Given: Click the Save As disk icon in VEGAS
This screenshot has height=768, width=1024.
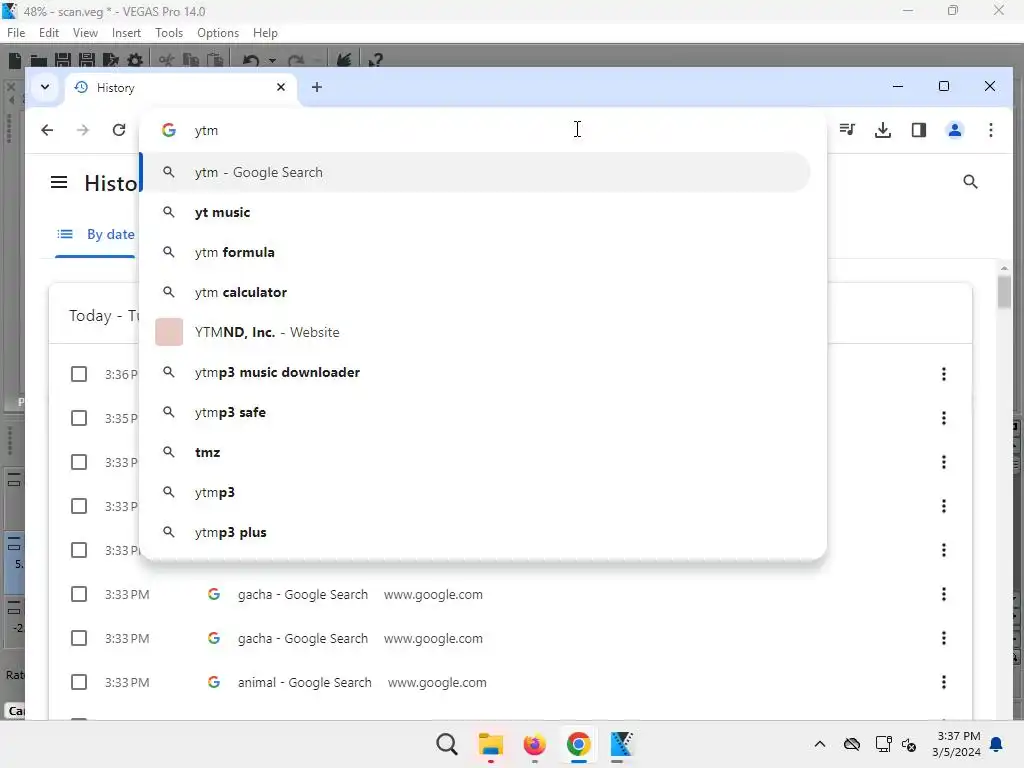Looking at the screenshot, I should coord(87,60).
